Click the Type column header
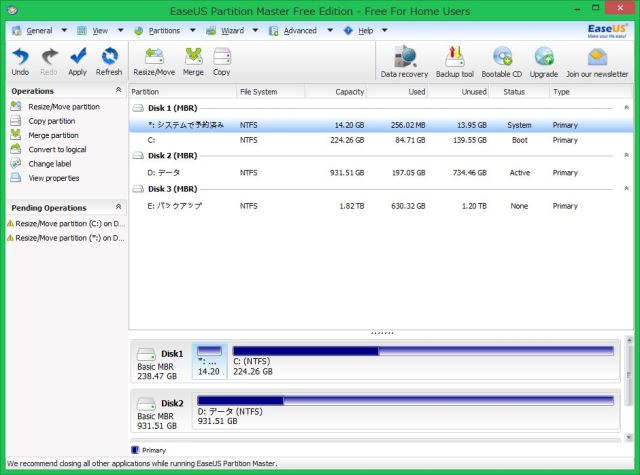 tap(591, 92)
